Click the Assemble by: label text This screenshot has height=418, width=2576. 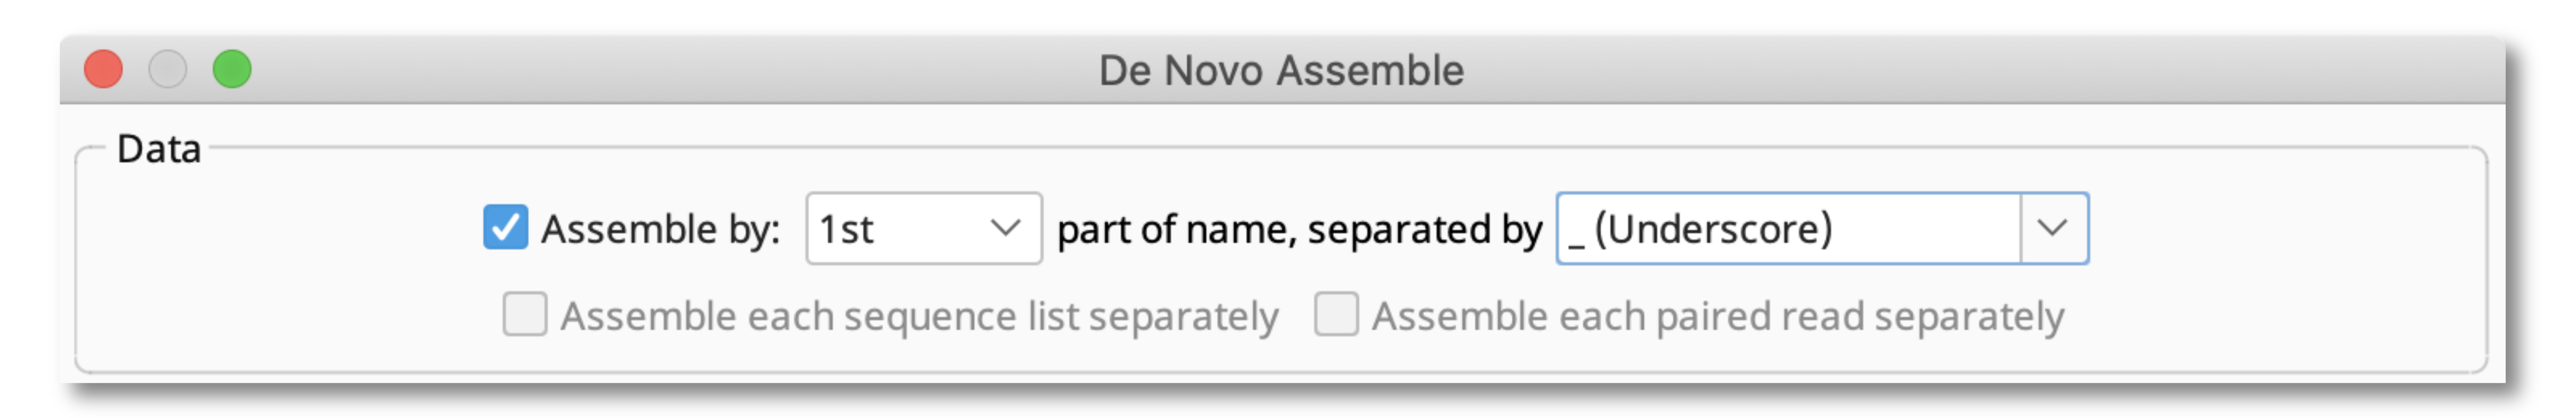660,229
